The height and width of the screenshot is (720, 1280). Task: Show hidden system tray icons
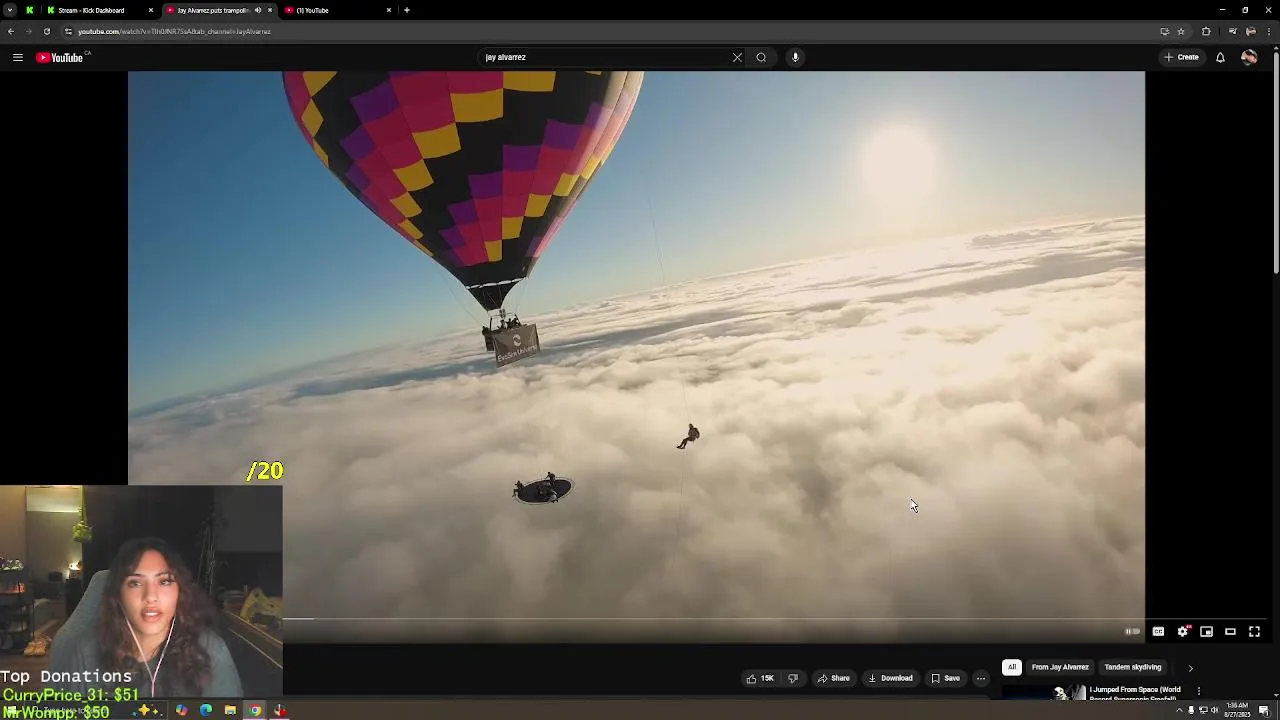pyautogui.click(x=1178, y=711)
